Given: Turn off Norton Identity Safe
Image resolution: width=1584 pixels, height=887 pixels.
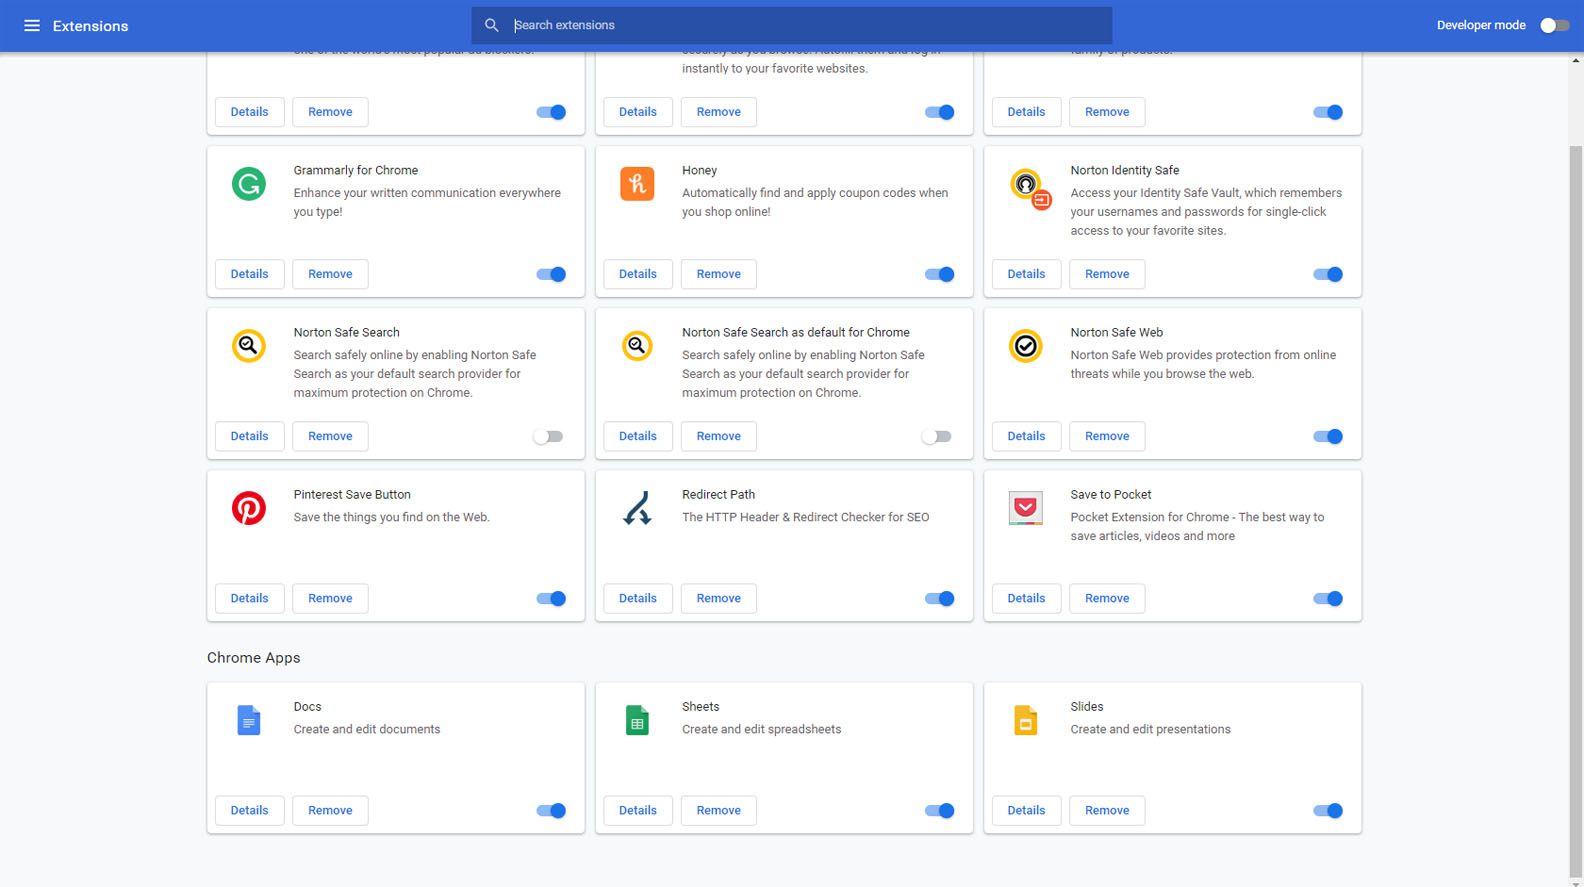Looking at the screenshot, I should click(1328, 274).
